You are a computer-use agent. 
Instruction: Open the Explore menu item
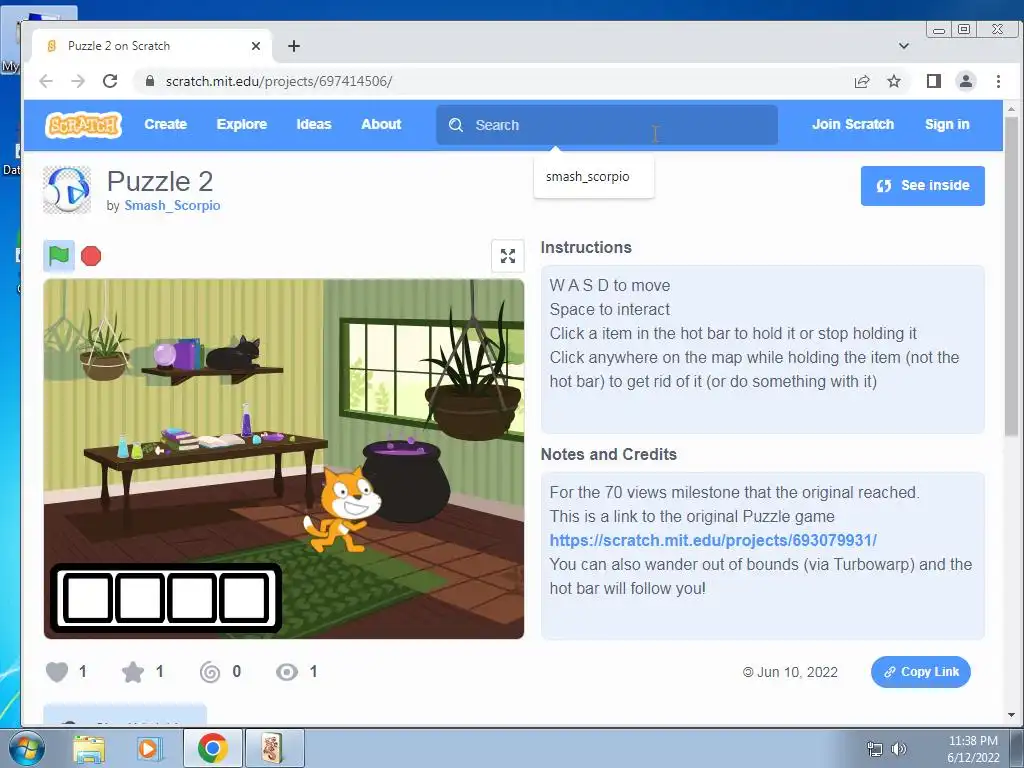(x=242, y=124)
